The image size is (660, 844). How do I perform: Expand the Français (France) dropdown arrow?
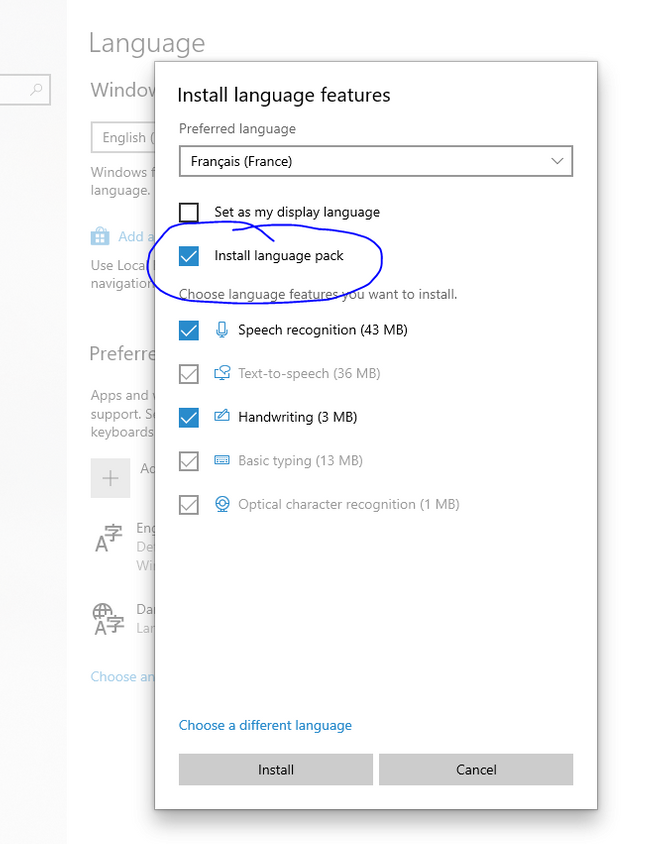point(557,161)
